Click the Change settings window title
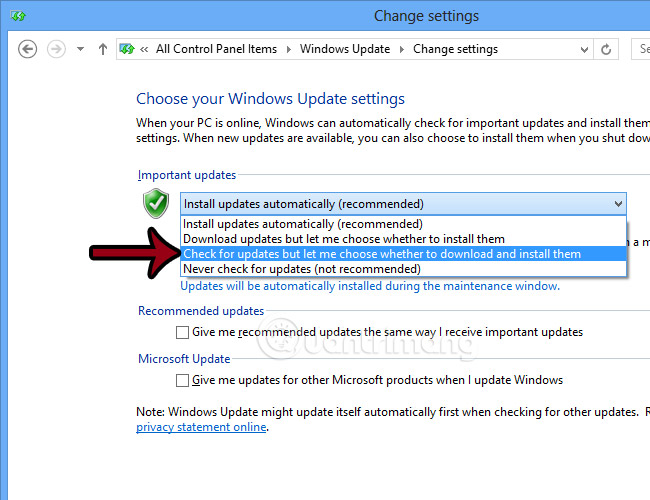 [x=426, y=16]
